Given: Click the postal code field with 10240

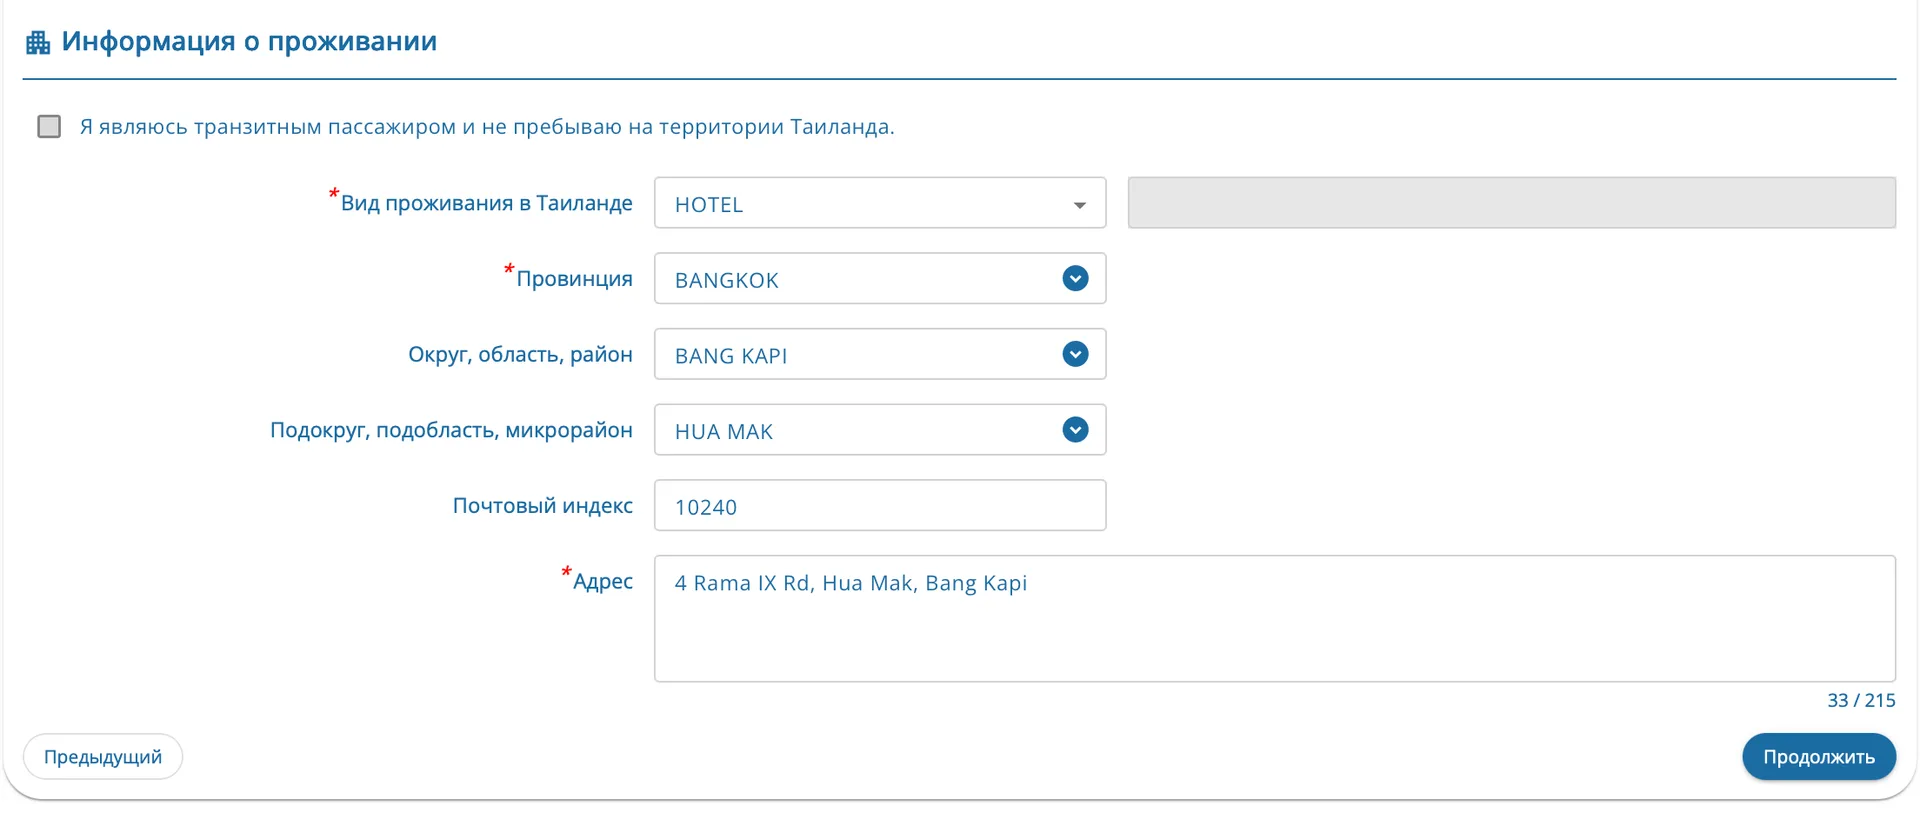Looking at the screenshot, I should pyautogui.click(x=880, y=506).
